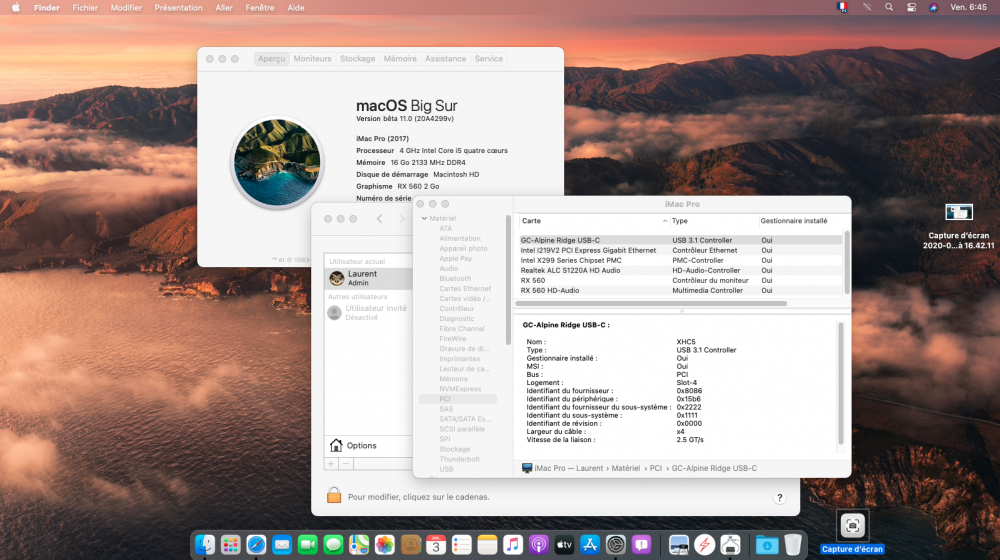
Task: Switch to the Service tab
Action: tap(489, 59)
